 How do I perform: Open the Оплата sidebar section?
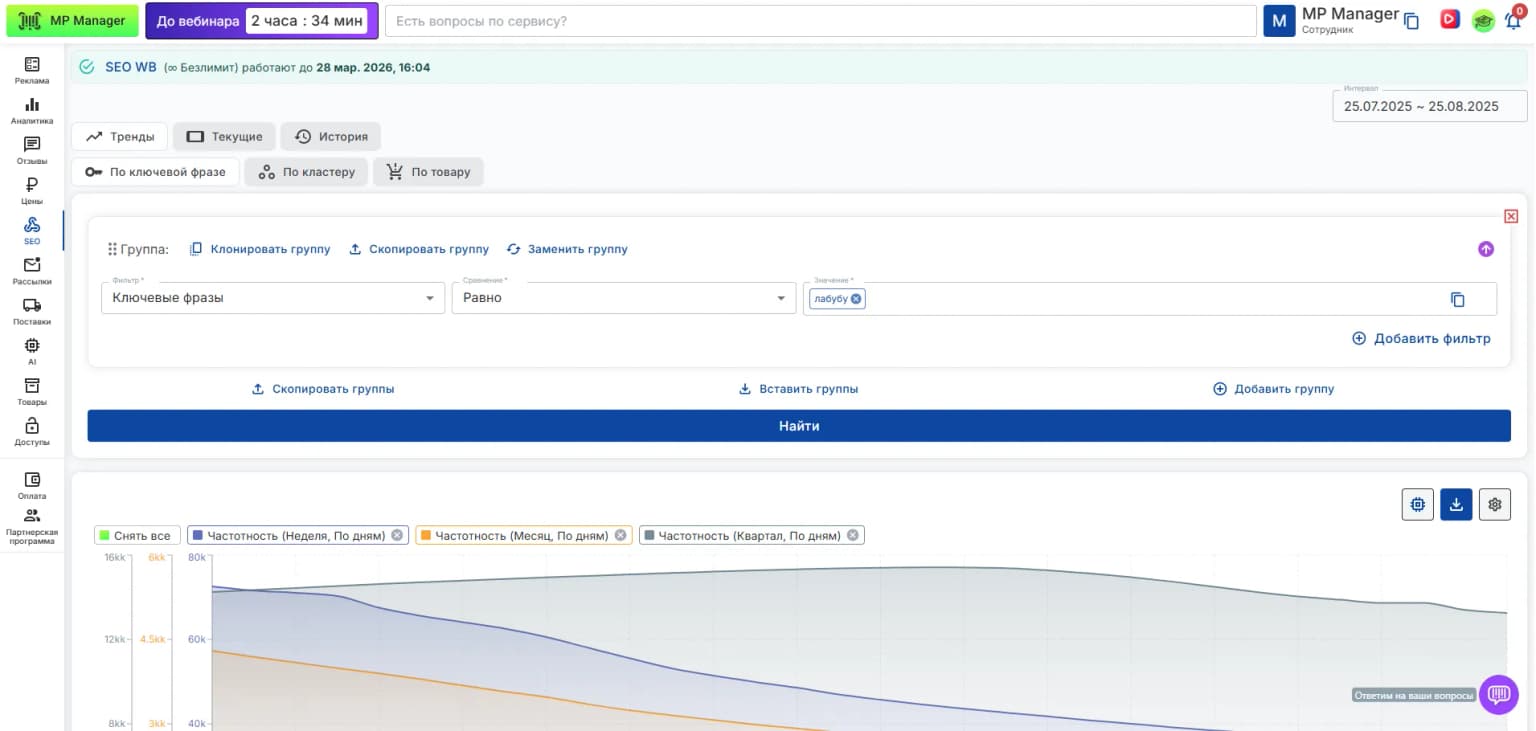(32, 485)
